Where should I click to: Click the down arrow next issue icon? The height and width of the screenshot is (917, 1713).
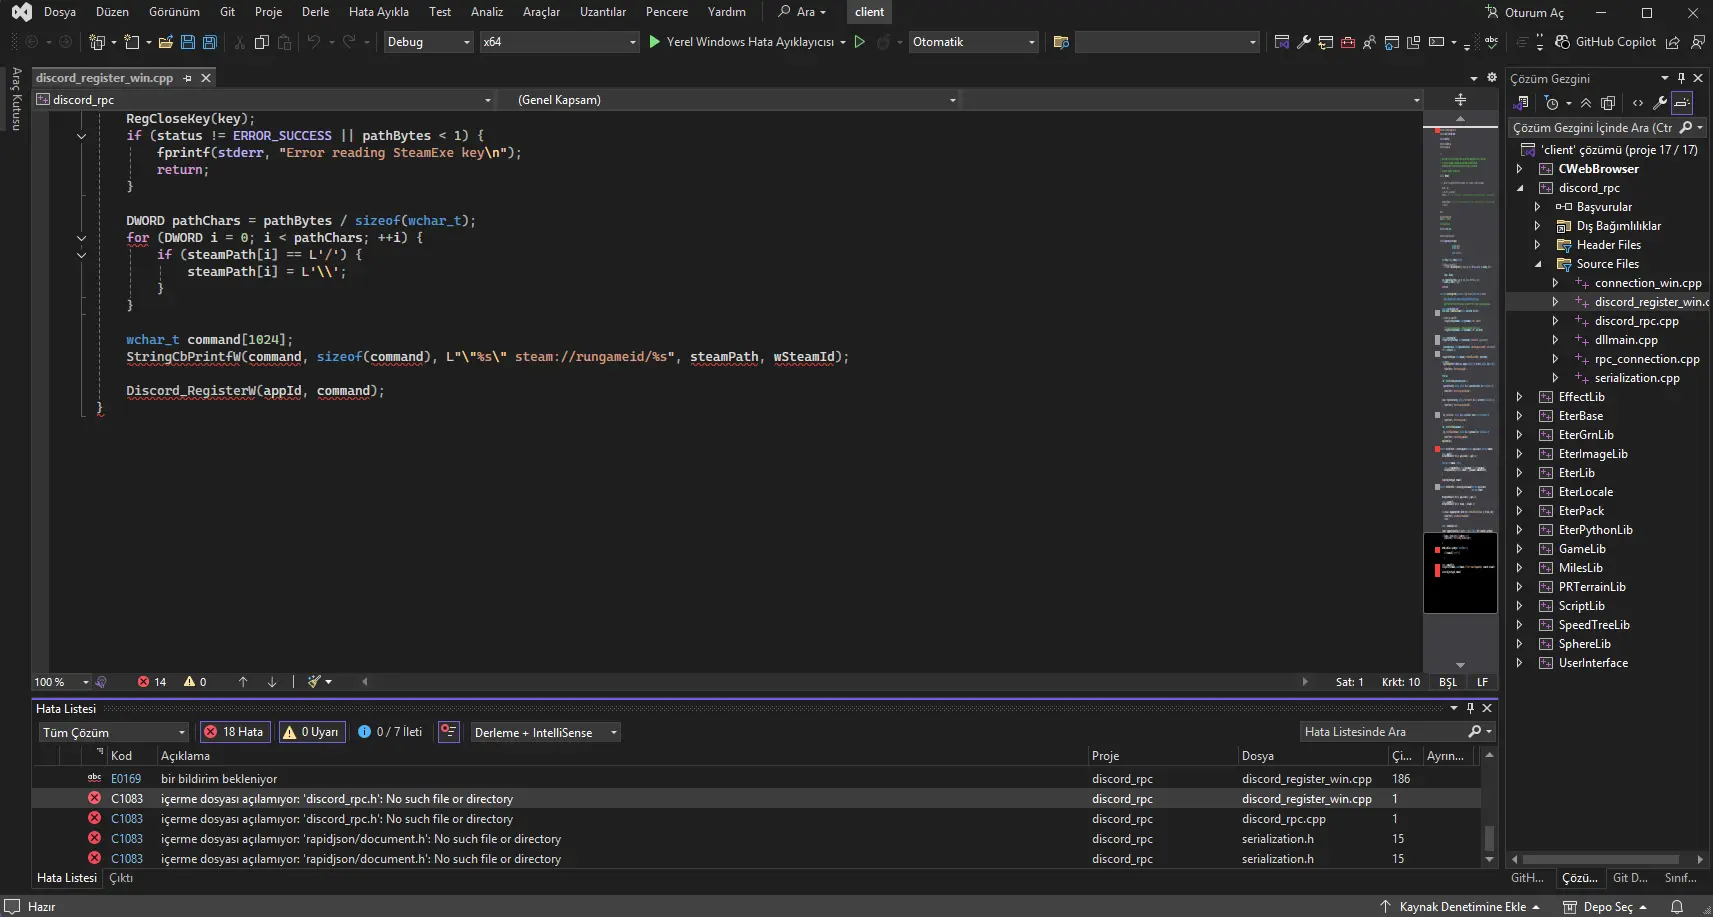coord(272,682)
